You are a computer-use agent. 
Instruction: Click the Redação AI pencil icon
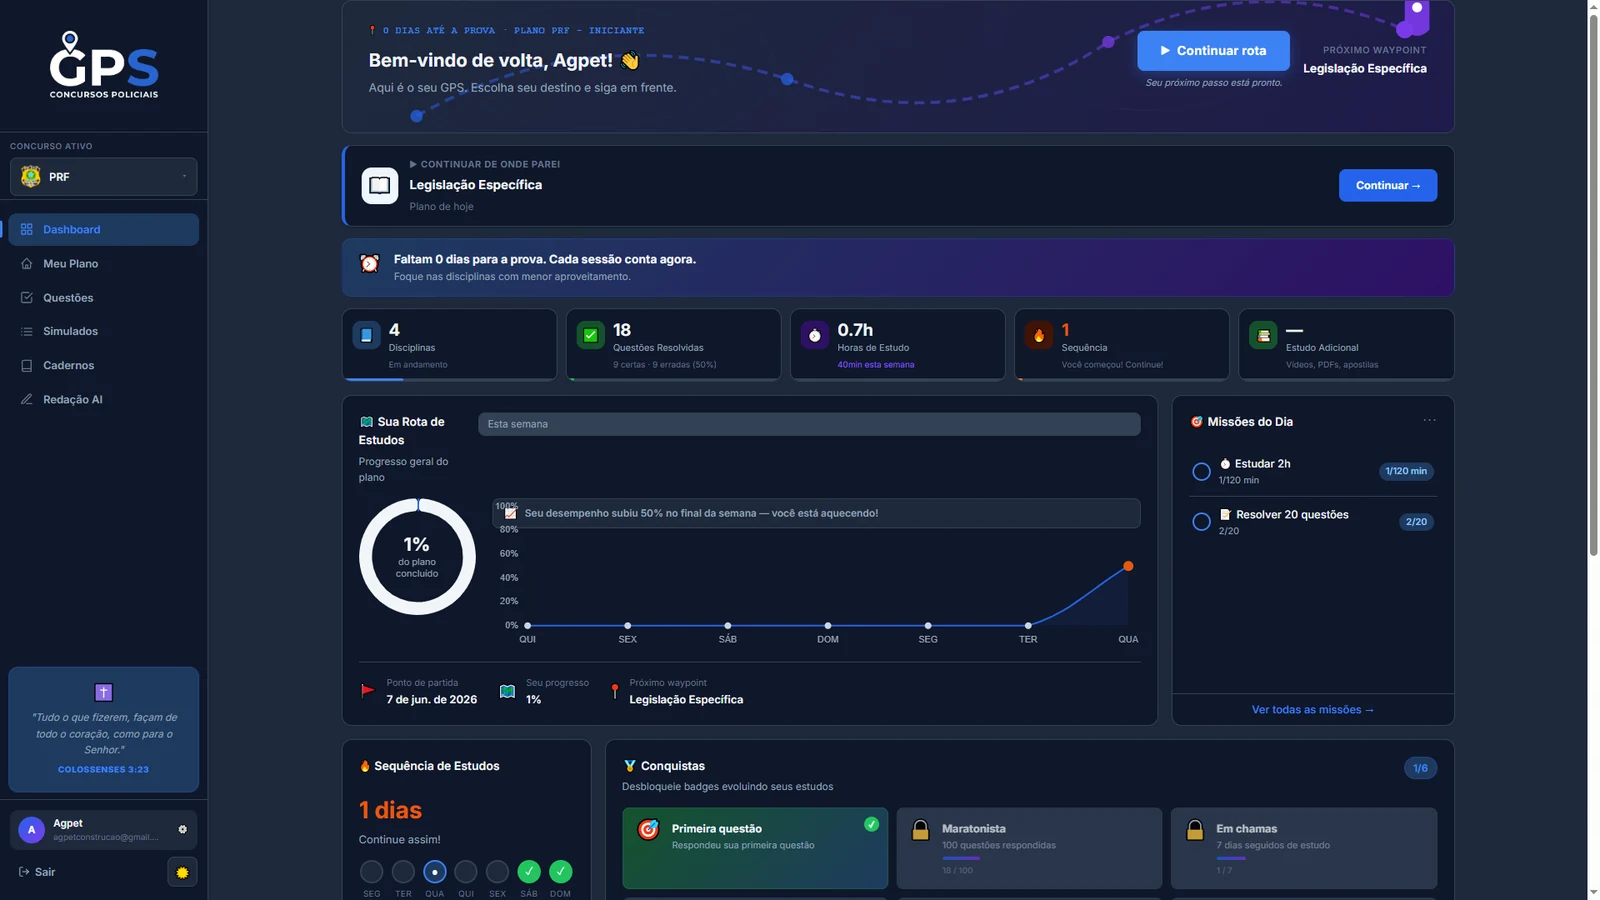27,399
